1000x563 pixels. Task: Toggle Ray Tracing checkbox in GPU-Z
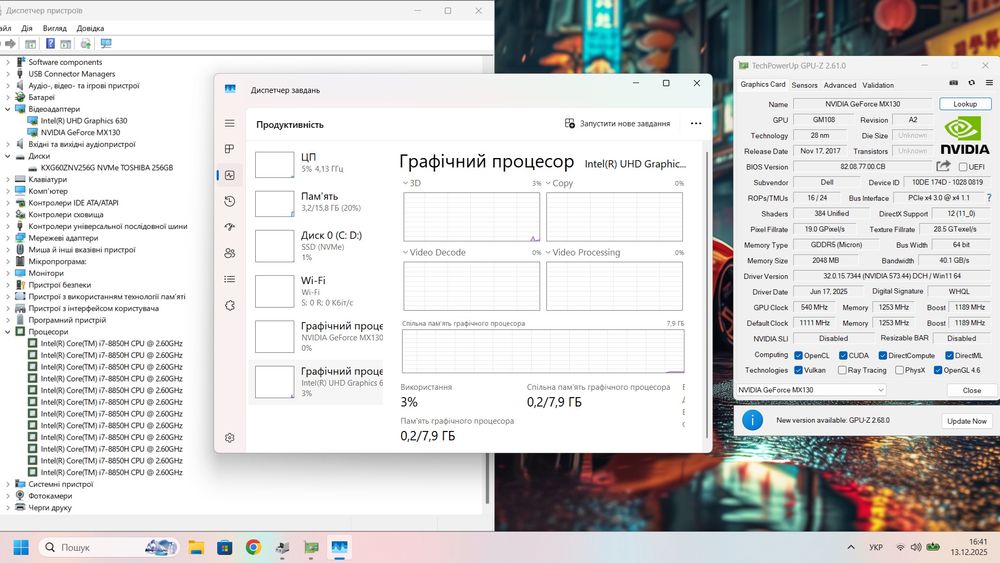point(842,370)
